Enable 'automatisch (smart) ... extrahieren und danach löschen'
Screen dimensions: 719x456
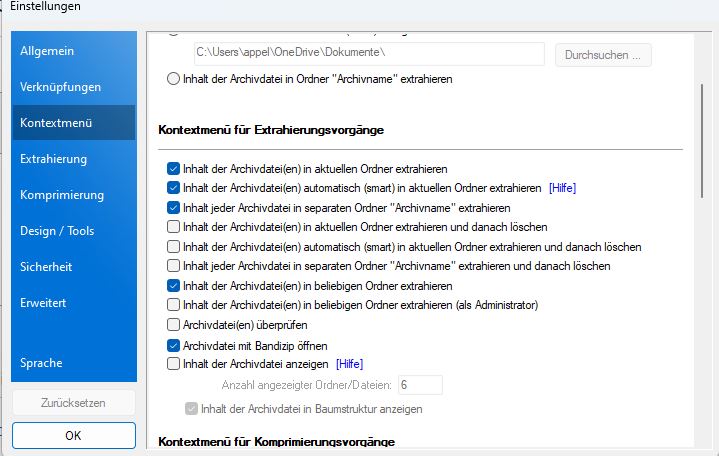tap(173, 247)
